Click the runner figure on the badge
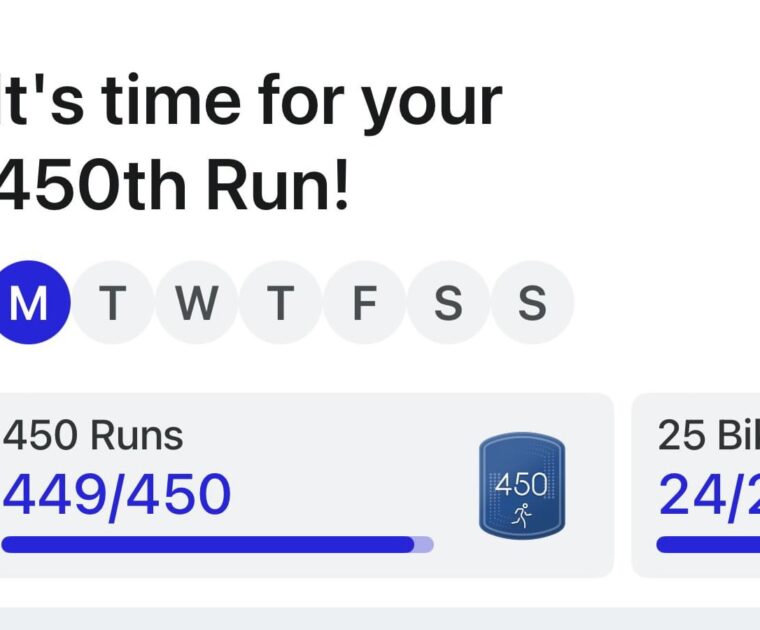 pos(521,515)
